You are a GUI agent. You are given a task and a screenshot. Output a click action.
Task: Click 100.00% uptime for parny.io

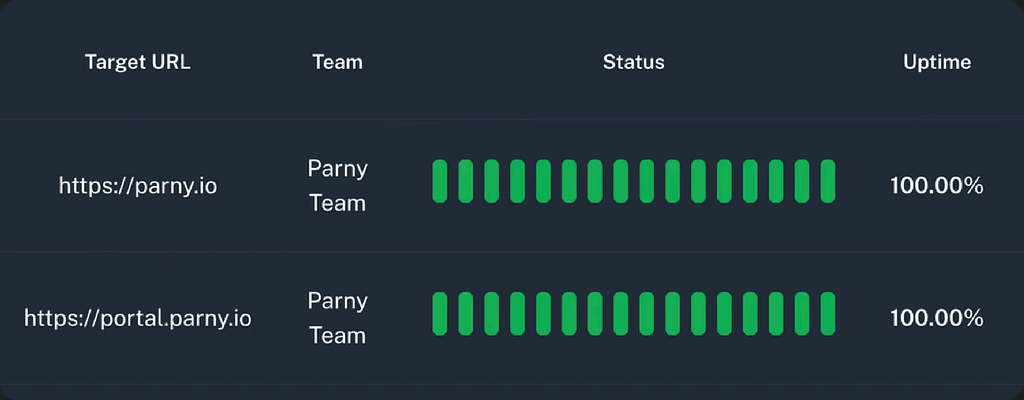pyautogui.click(x=937, y=186)
